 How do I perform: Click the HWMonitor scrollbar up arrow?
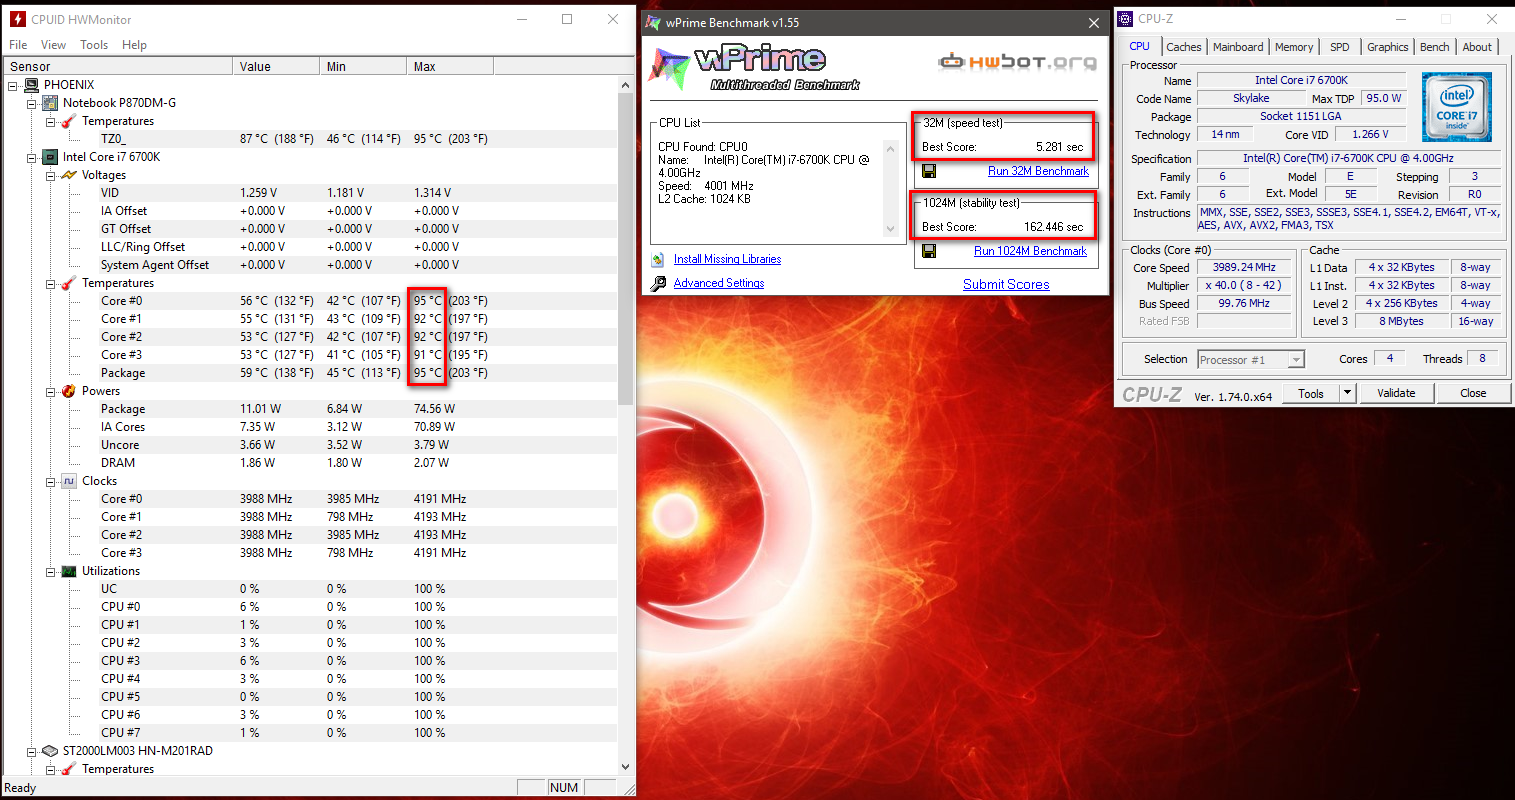point(626,84)
